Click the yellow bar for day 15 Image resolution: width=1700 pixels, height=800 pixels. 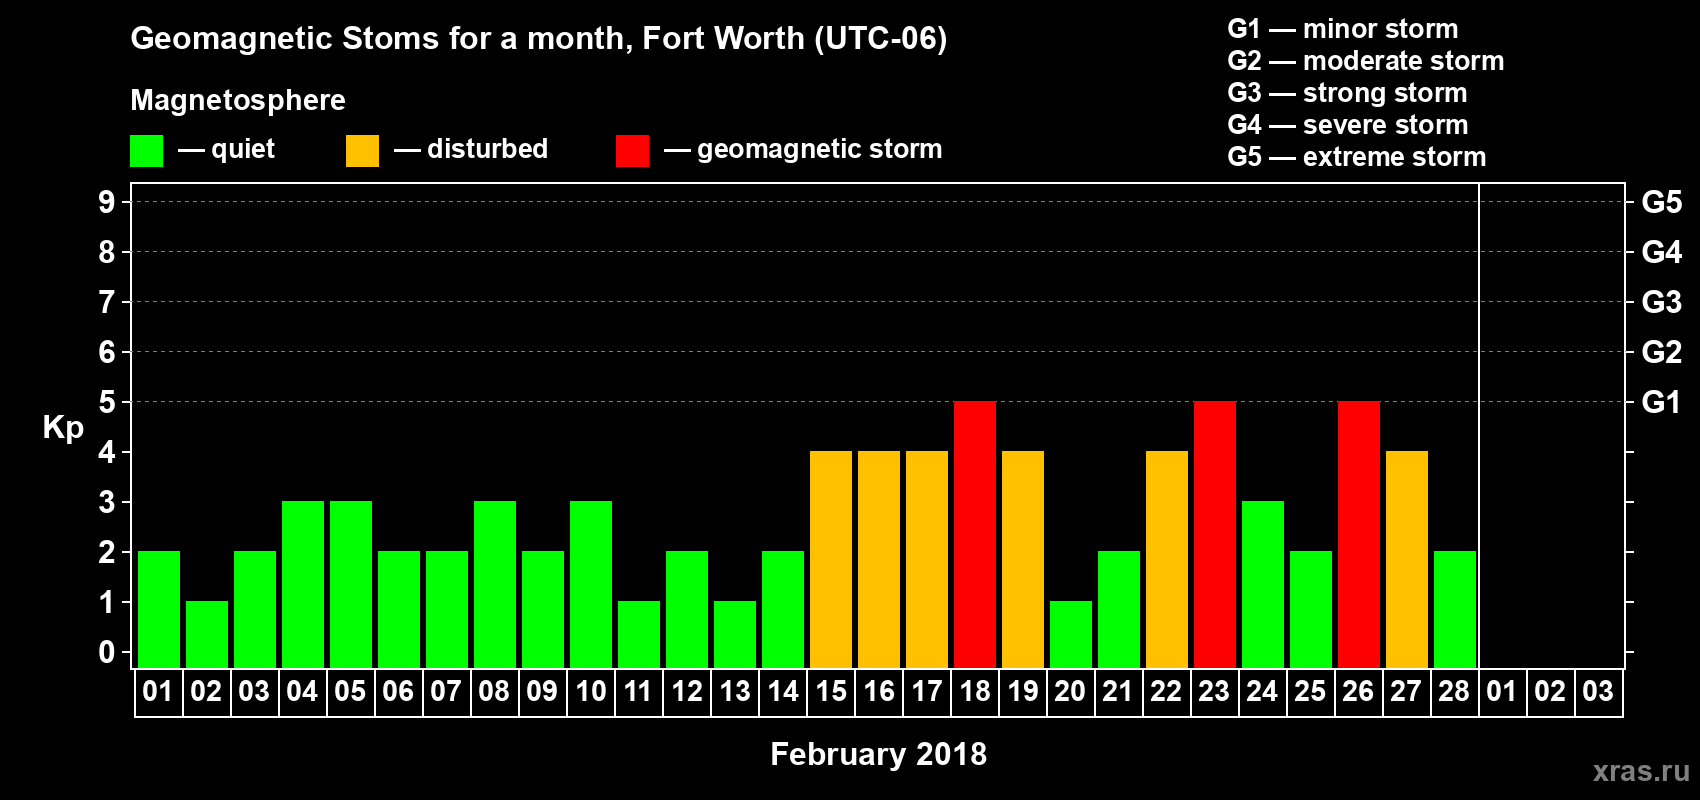[831, 560]
